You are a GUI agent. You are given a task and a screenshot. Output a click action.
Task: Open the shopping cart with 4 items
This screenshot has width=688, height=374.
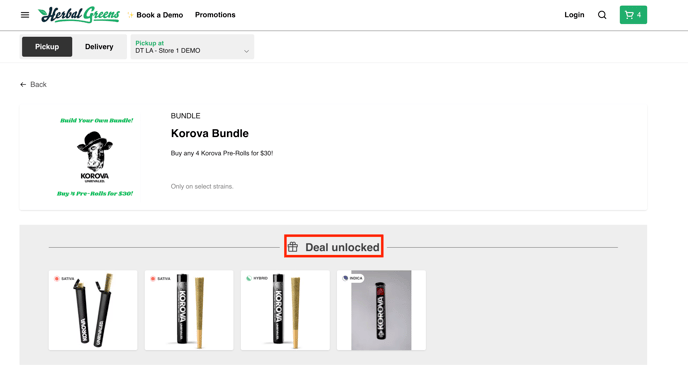(633, 15)
